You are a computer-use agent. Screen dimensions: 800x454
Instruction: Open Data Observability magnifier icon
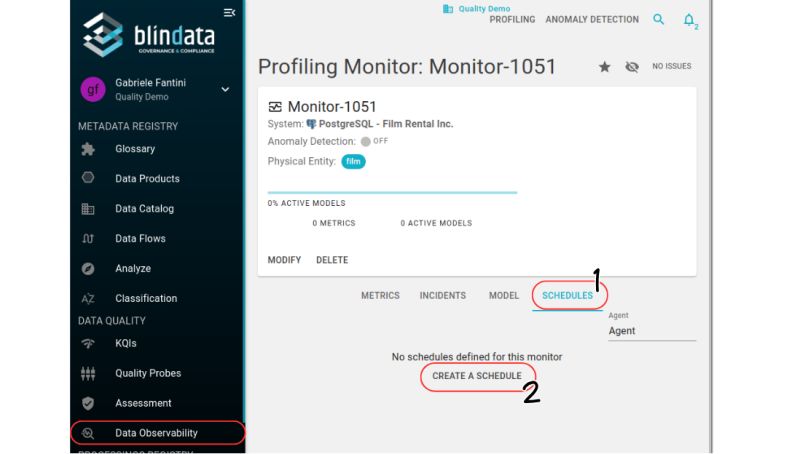click(x=88, y=433)
